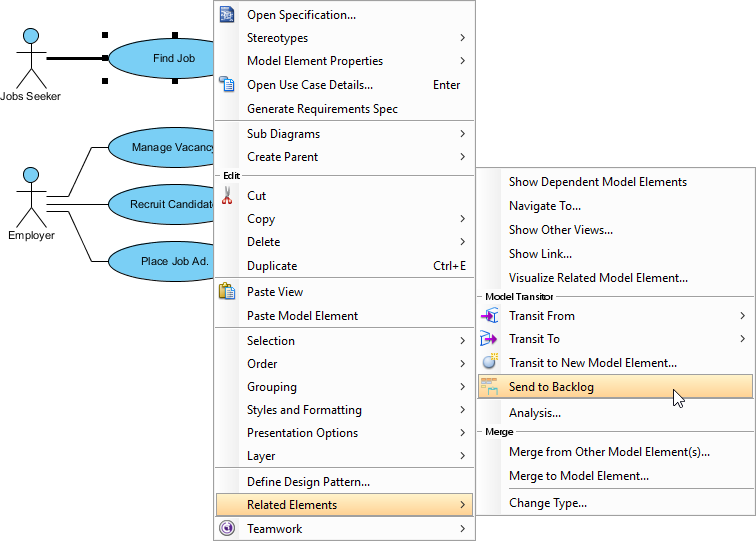Choose Analysis... in the submenu

(615, 413)
